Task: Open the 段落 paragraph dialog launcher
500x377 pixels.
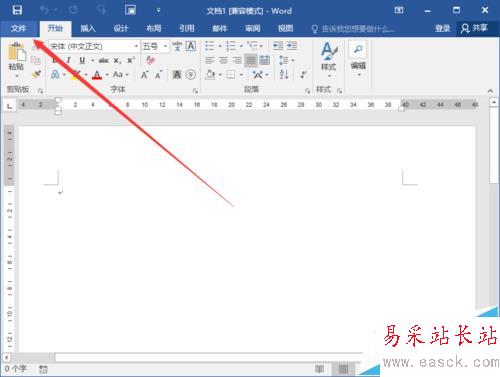Action: (307, 91)
